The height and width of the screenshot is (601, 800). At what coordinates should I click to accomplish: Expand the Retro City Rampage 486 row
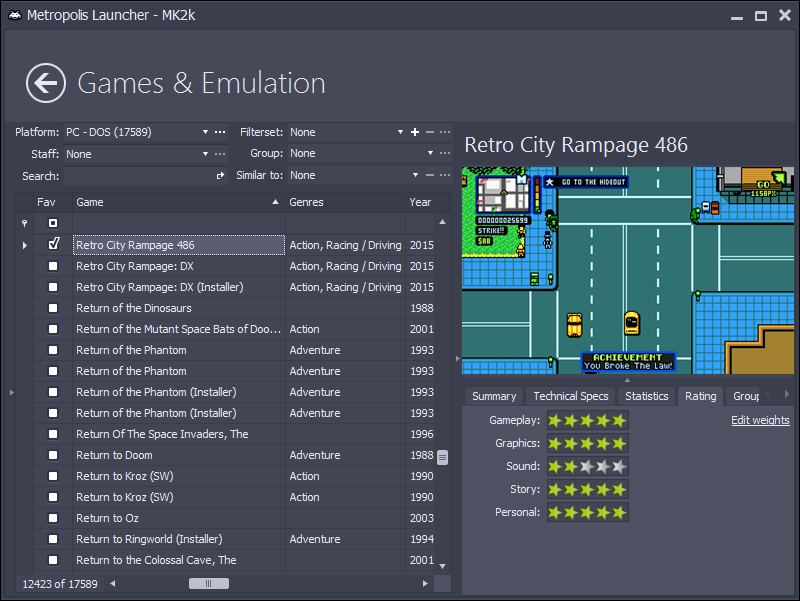(x=24, y=245)
